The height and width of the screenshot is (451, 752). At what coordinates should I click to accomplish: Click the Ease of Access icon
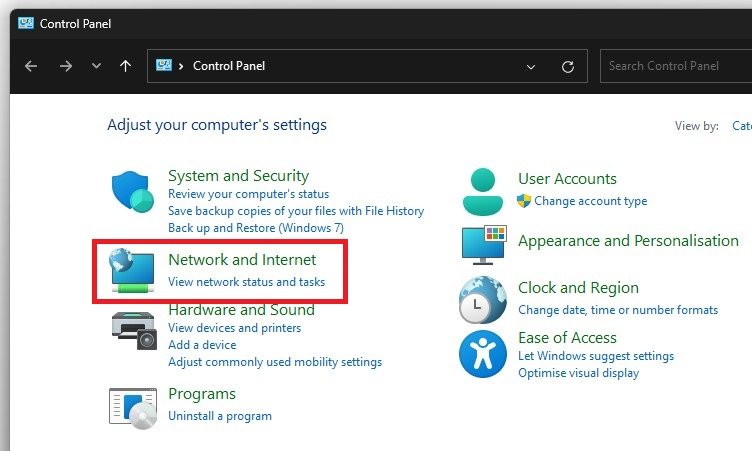point(482,354)
